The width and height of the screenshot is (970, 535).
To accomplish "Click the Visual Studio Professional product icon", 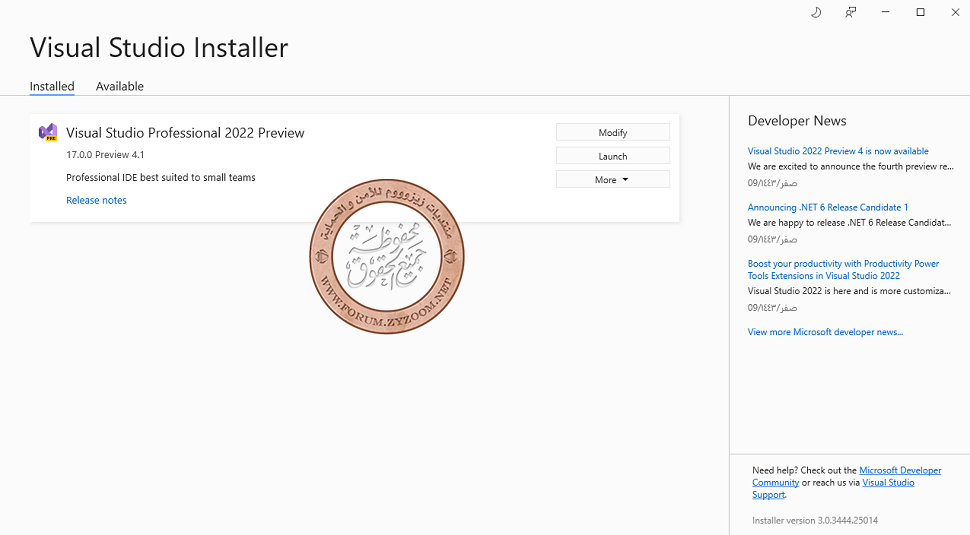I will coord(48,132).
